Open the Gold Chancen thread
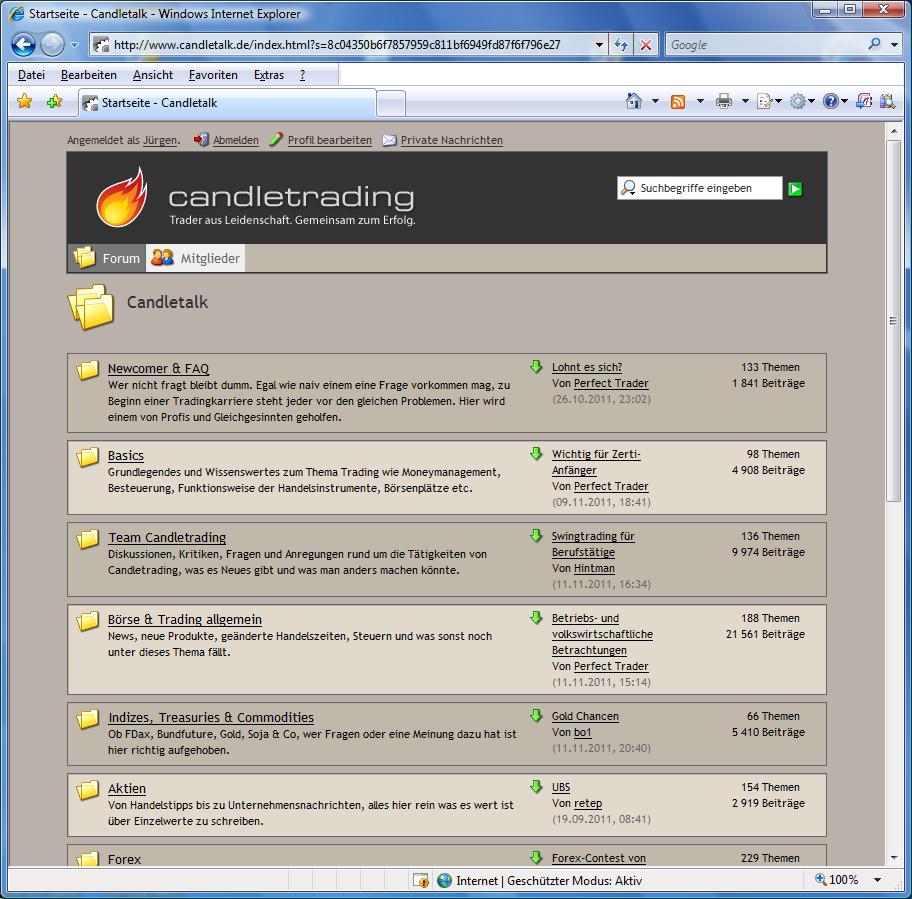The height and width of the screenshot is (899, 912). tap(585, 716)
